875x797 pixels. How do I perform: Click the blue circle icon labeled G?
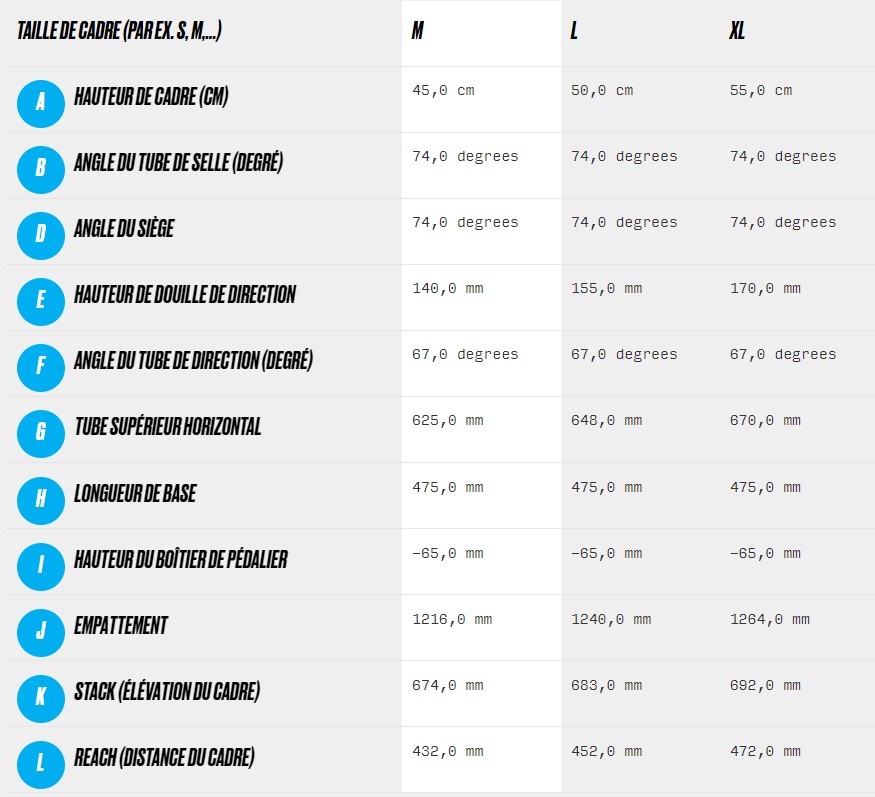(41, 434)
